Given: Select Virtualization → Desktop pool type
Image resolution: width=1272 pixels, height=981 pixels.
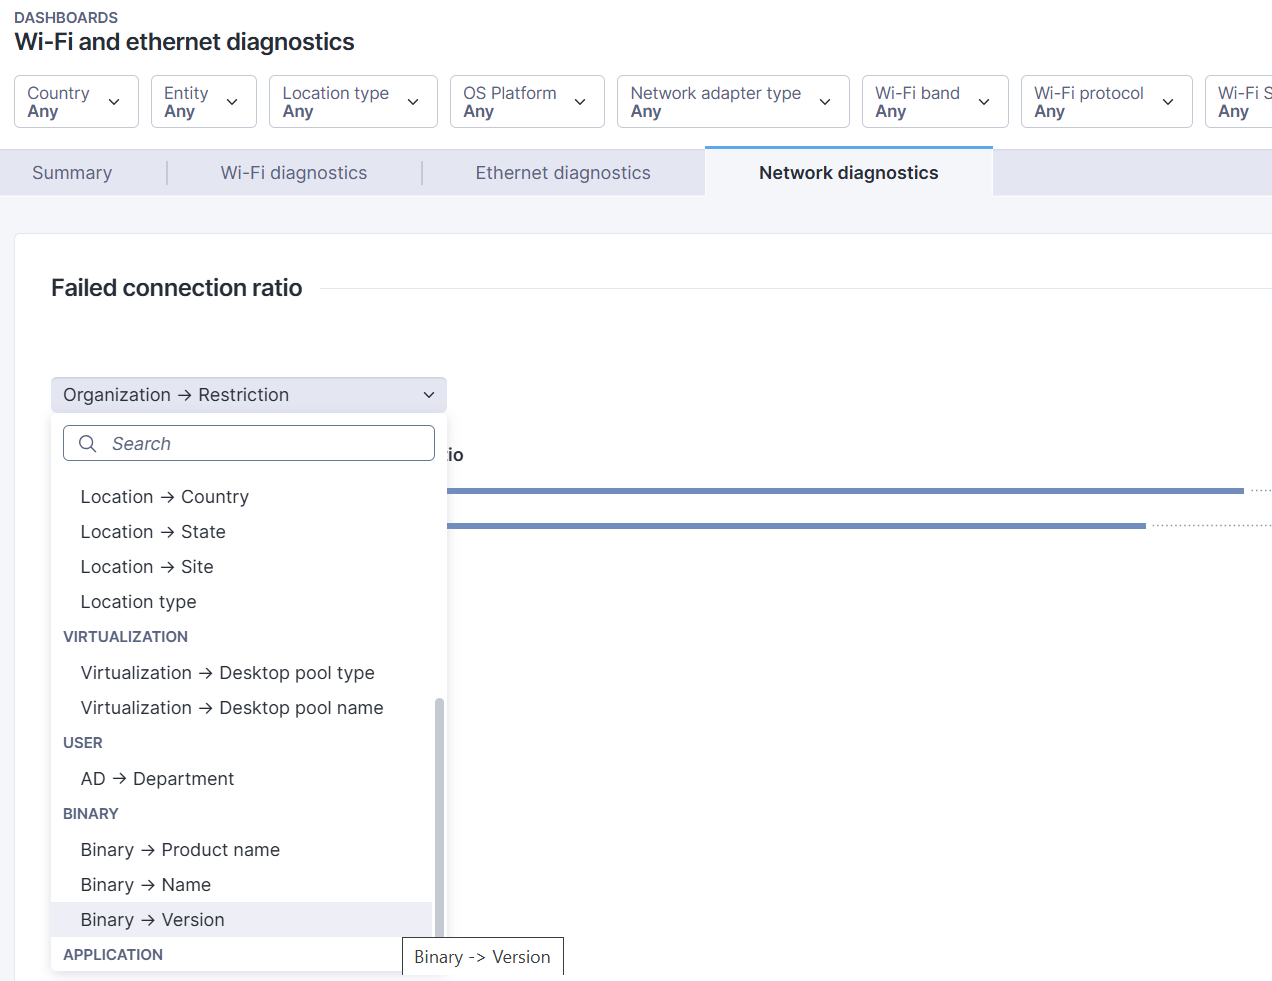Looking at the screenshot, I should point(228,673).
